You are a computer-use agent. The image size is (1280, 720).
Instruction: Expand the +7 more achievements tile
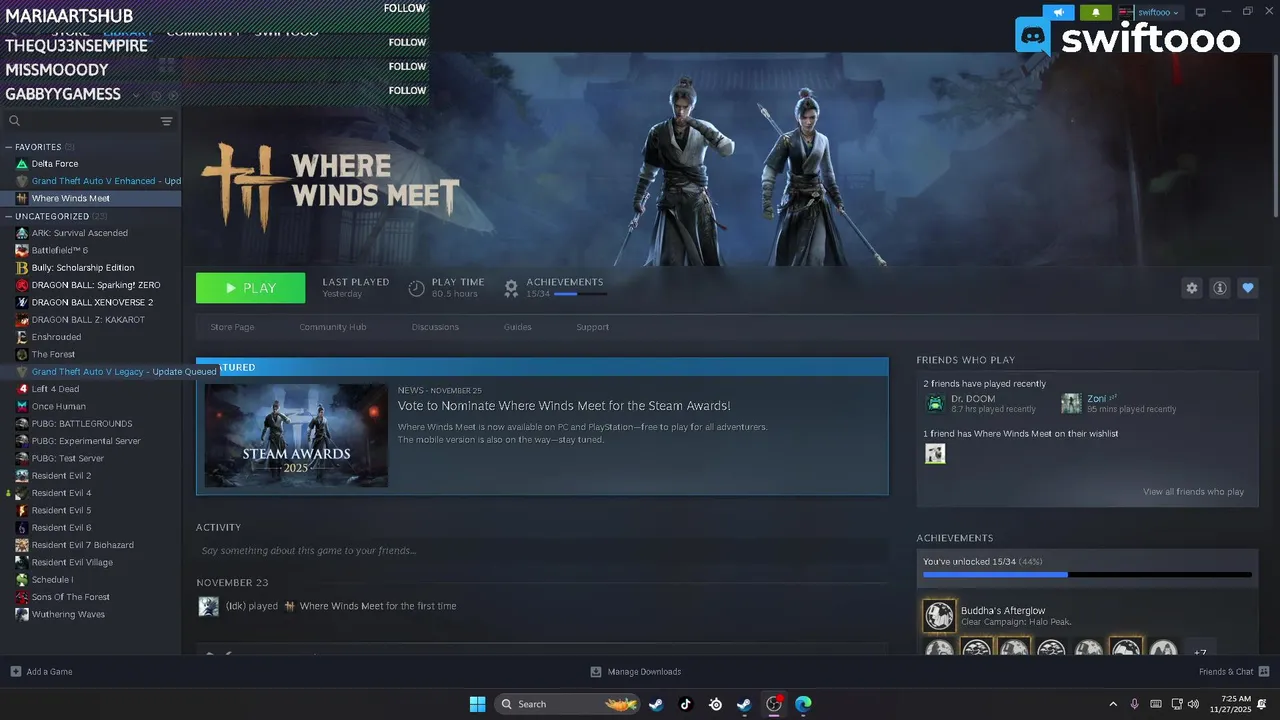coord(1201,648)
